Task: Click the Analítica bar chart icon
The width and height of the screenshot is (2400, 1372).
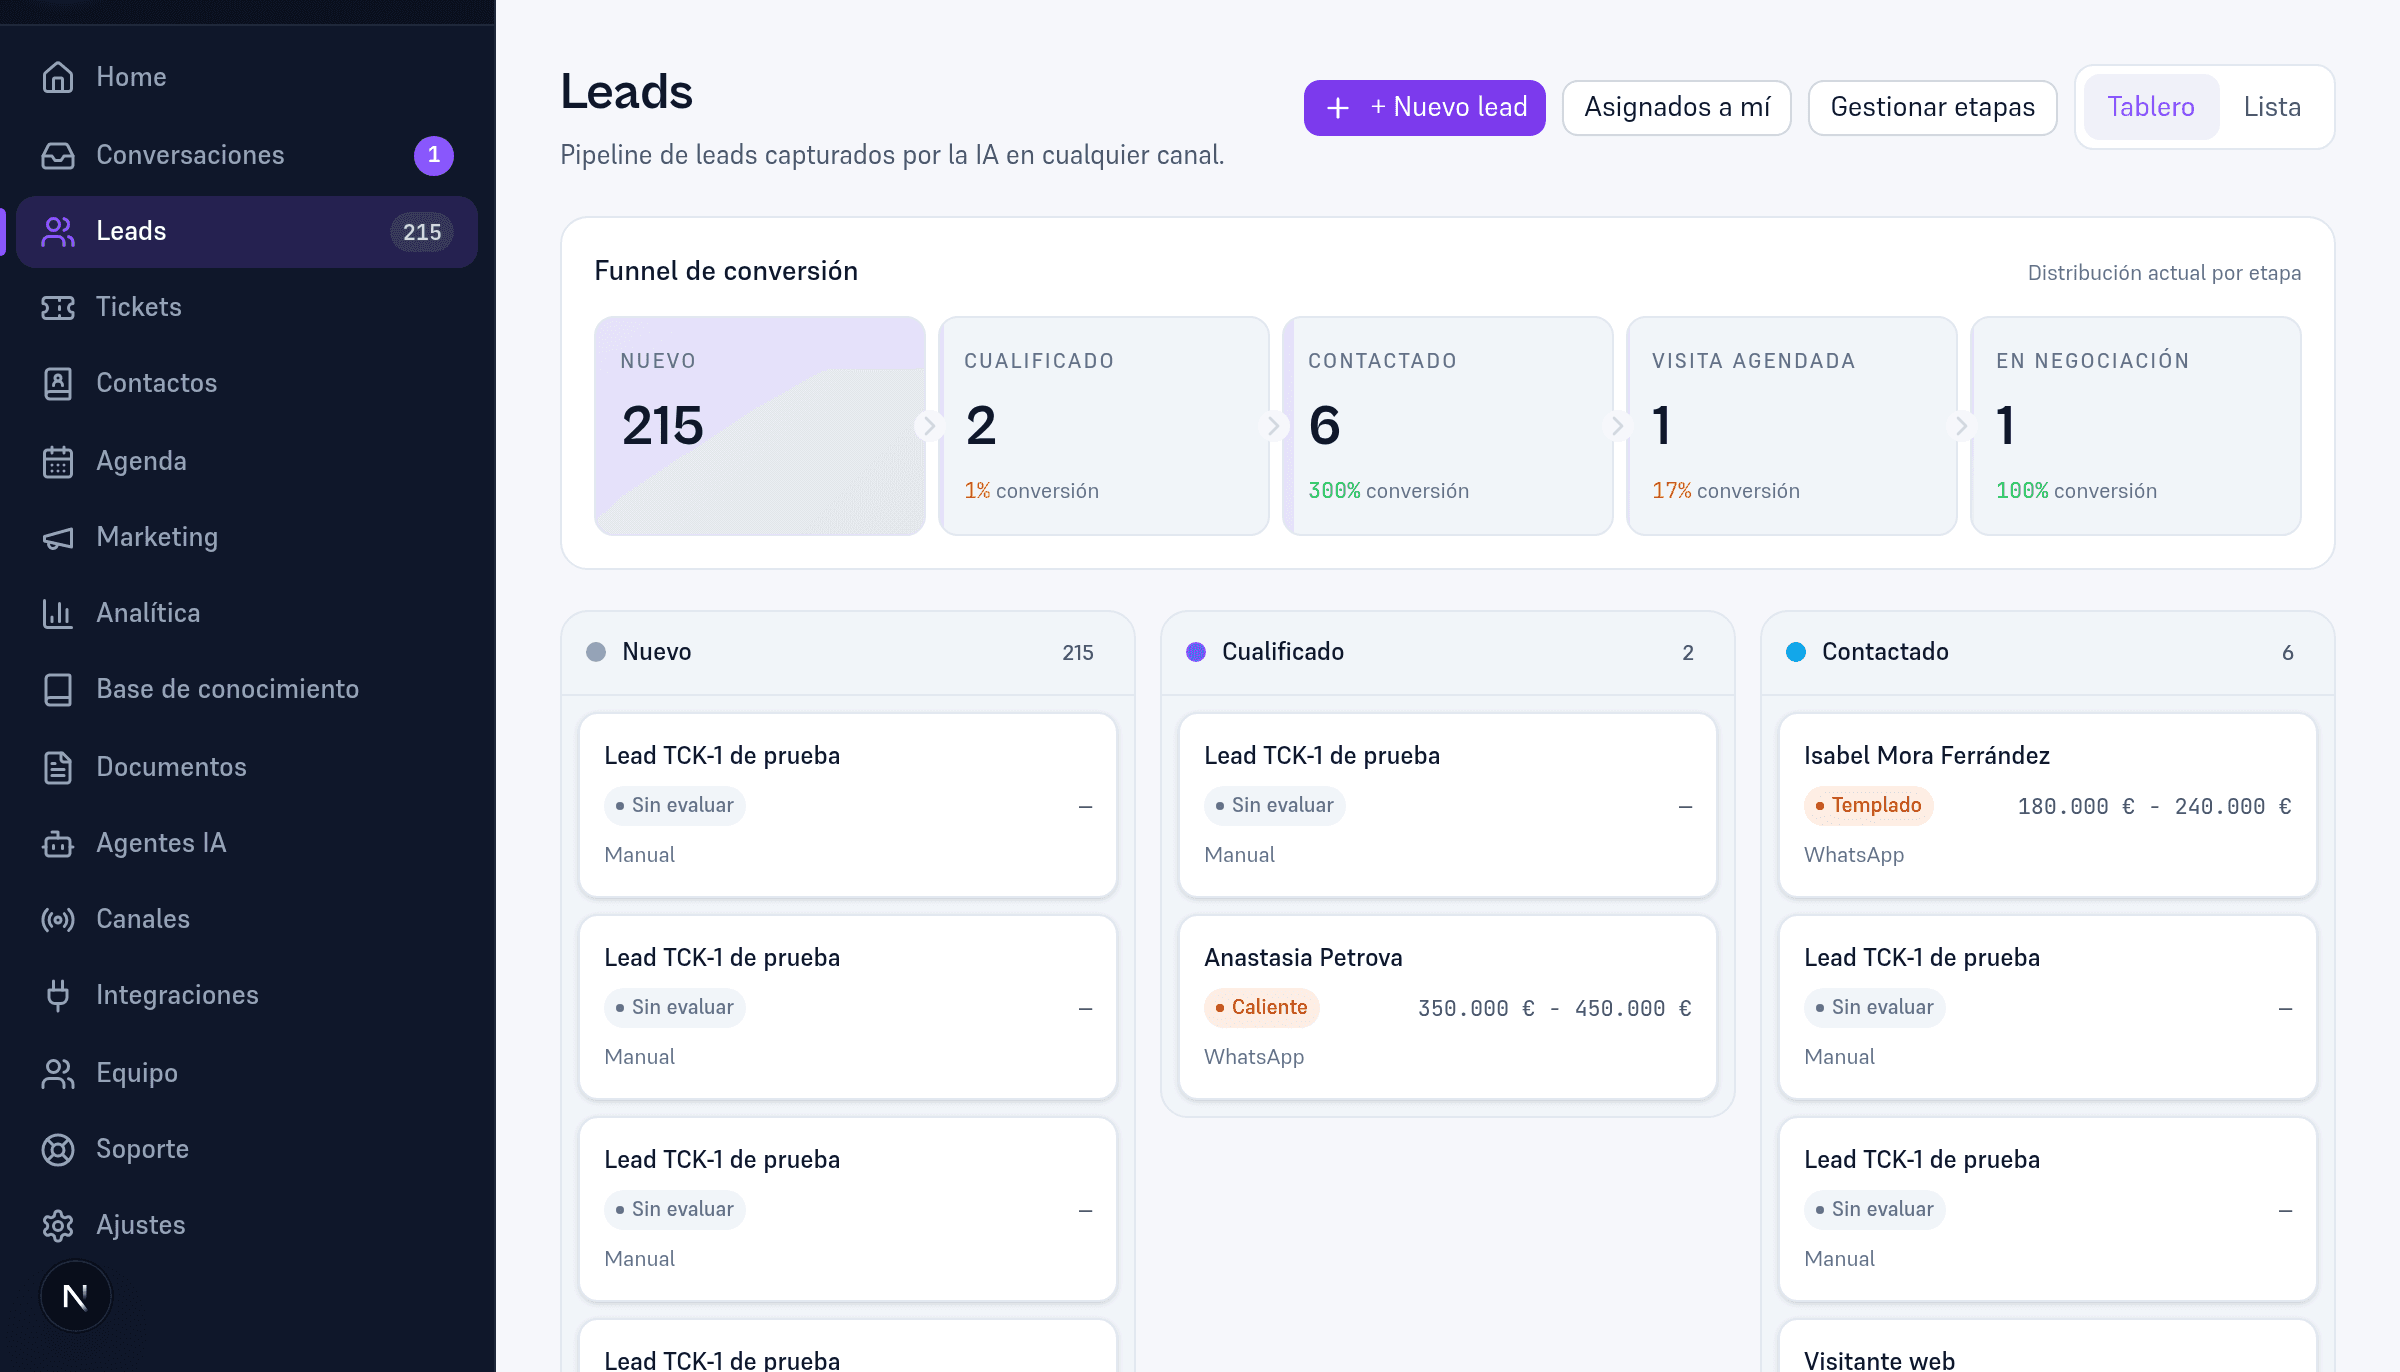Action: 58,613
